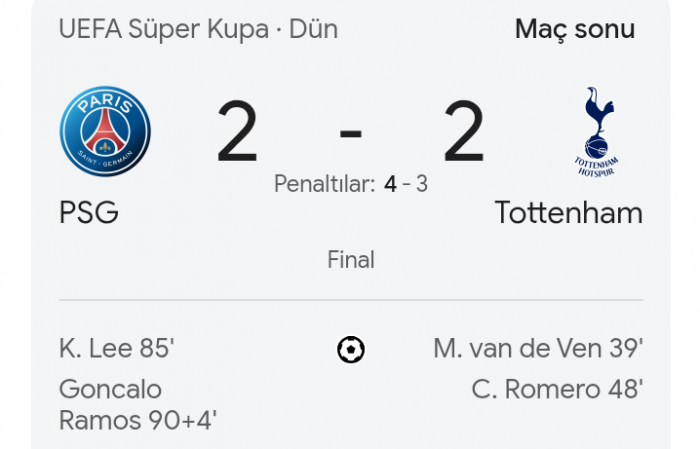The height and width of the screenshot is (449, 700).
Task: Click the penalty score 3
Action: pyautogui.click(x=422, y=184)
